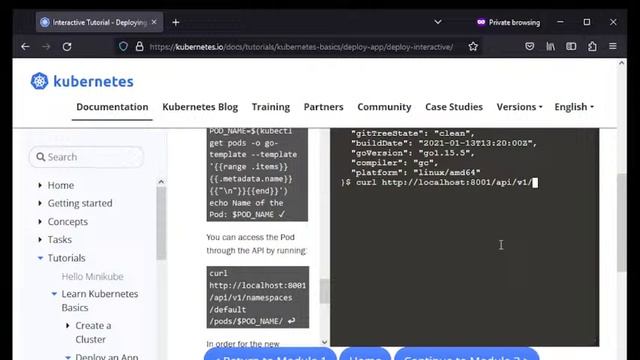Collapse the Learn Kubernetes Basics arrow
The image size is (640, 360).
coord(54,294)
